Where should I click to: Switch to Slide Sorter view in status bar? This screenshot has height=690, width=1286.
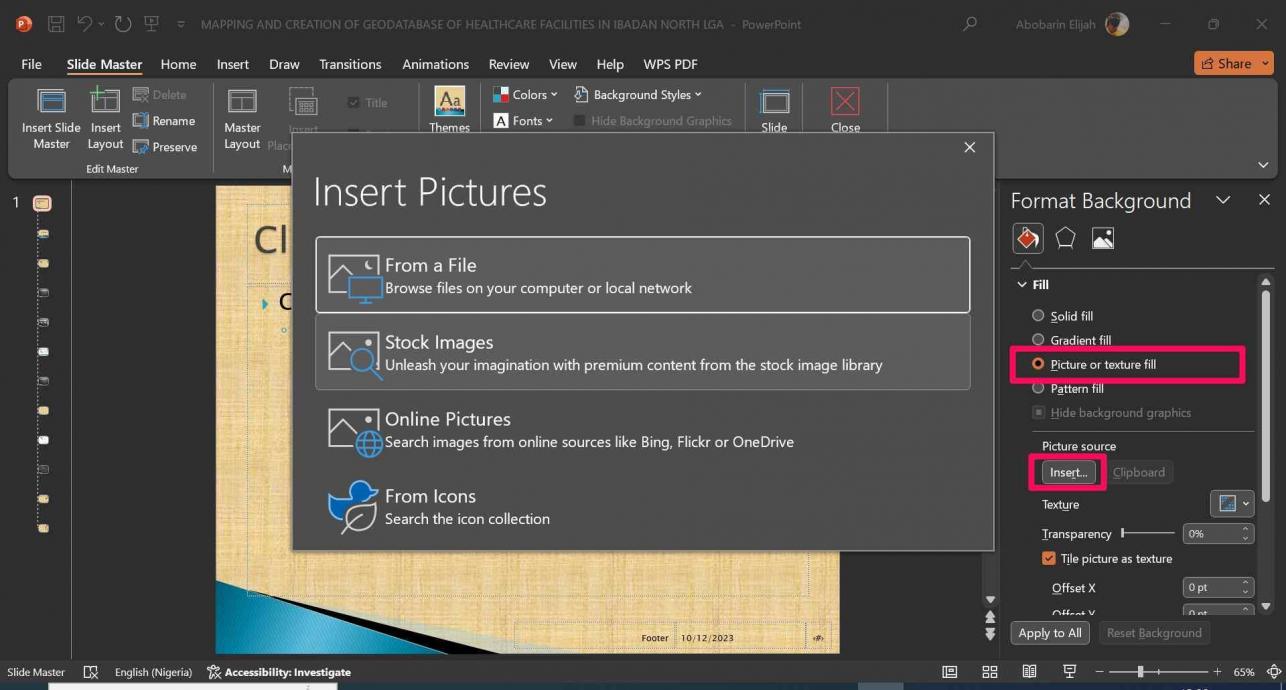click(990, 672)
